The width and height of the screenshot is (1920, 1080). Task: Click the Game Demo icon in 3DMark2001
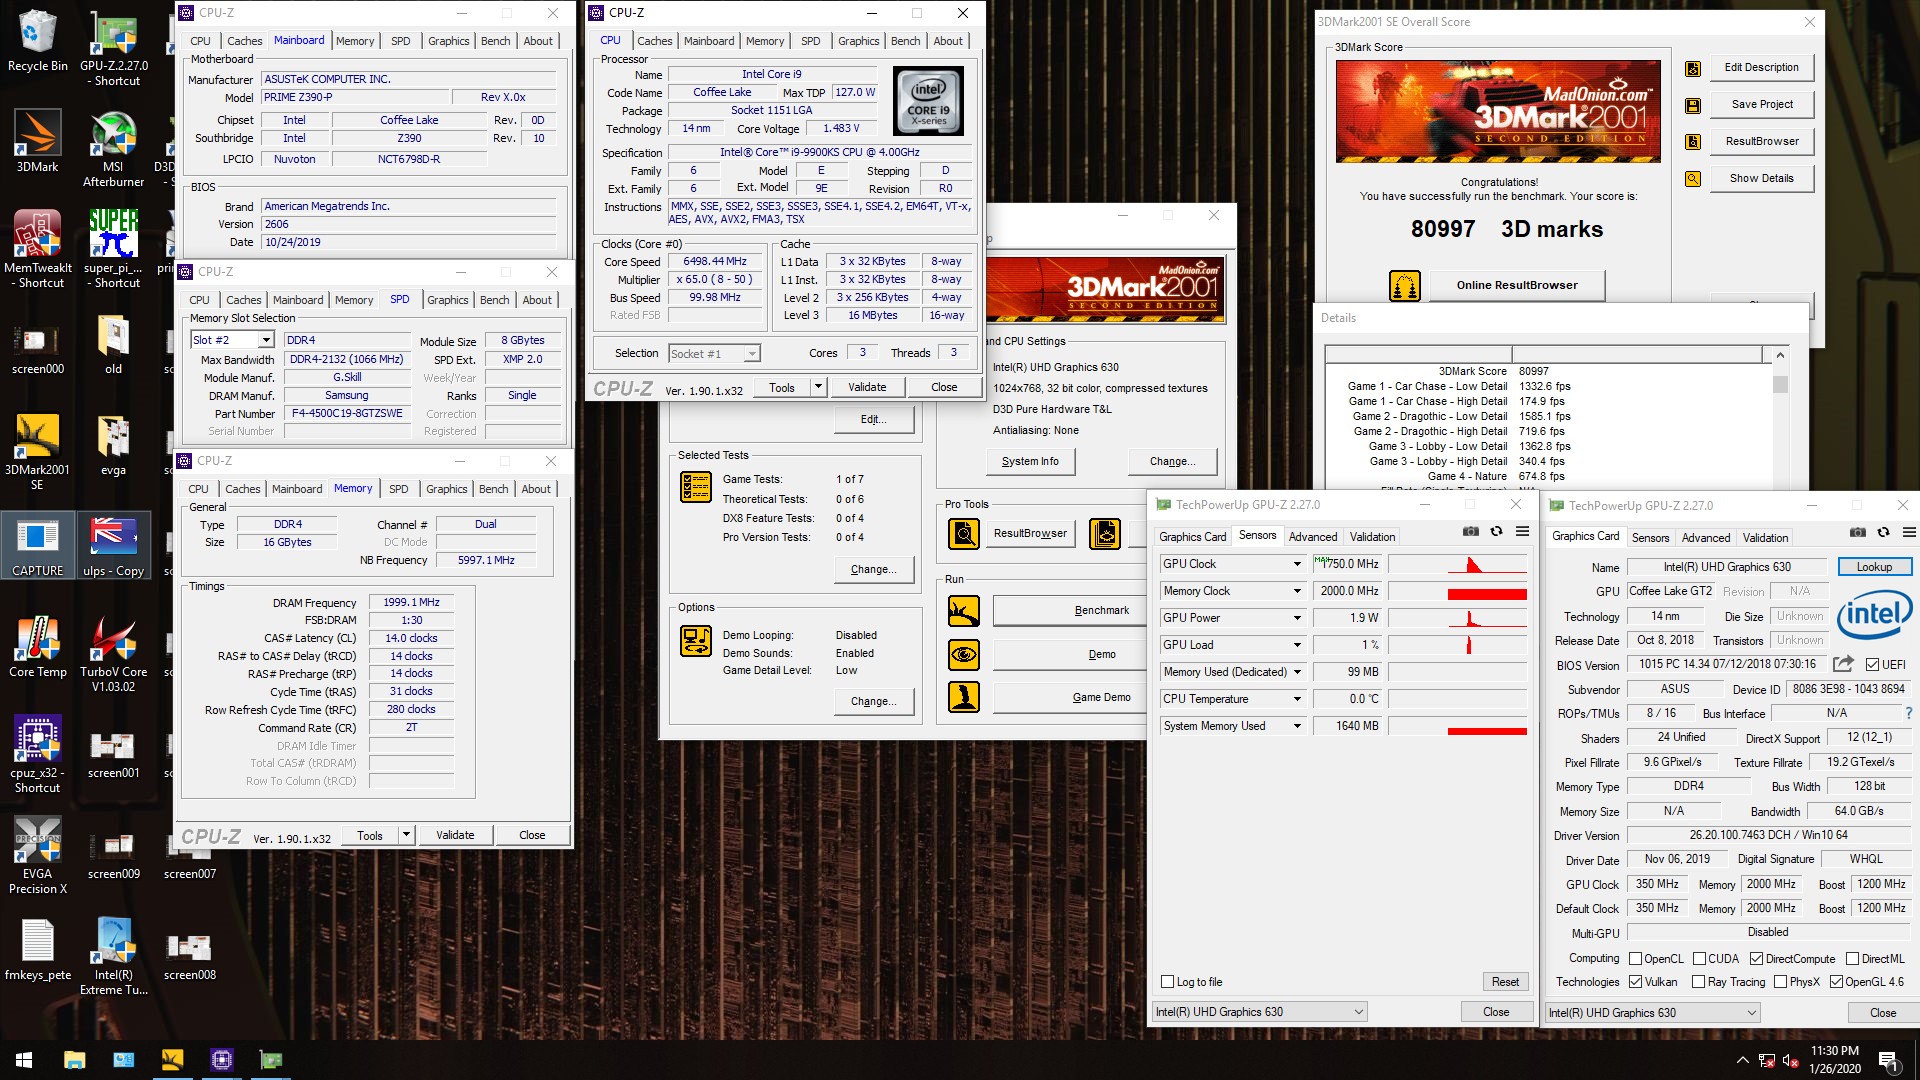click(964, 697)
